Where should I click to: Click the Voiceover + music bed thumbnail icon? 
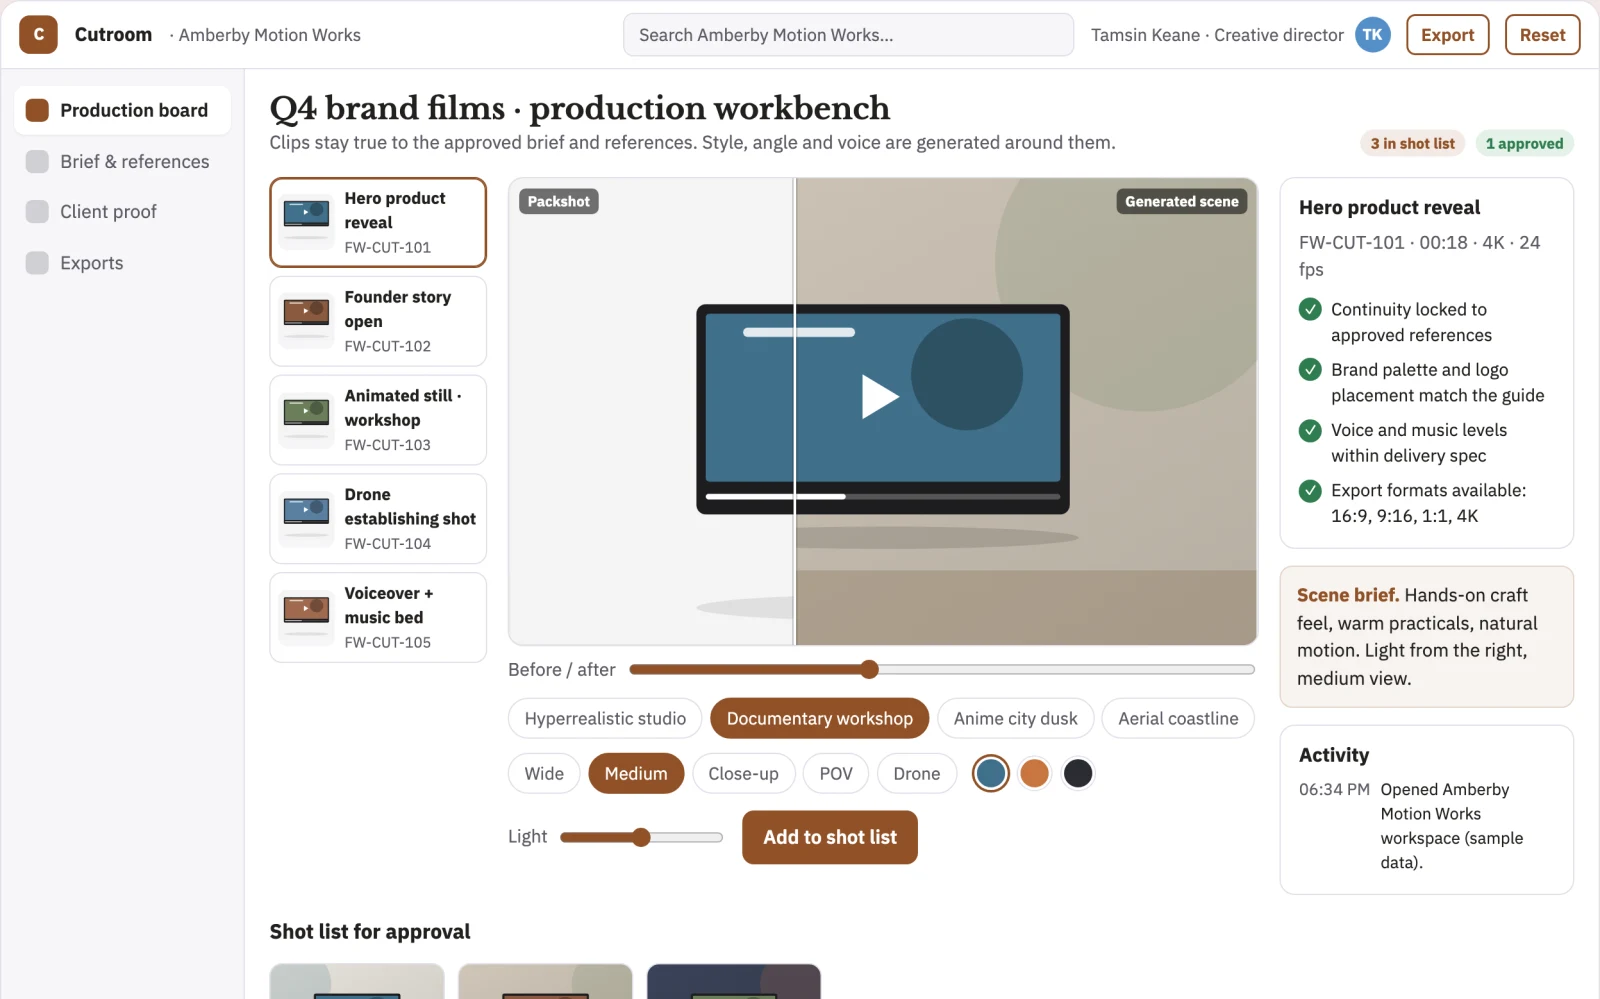click(306, 617)
